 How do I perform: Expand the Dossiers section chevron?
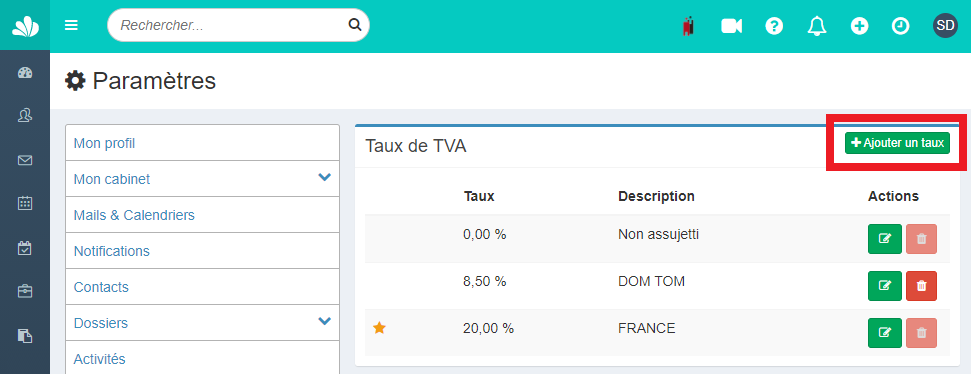click(x=324, y=321)
